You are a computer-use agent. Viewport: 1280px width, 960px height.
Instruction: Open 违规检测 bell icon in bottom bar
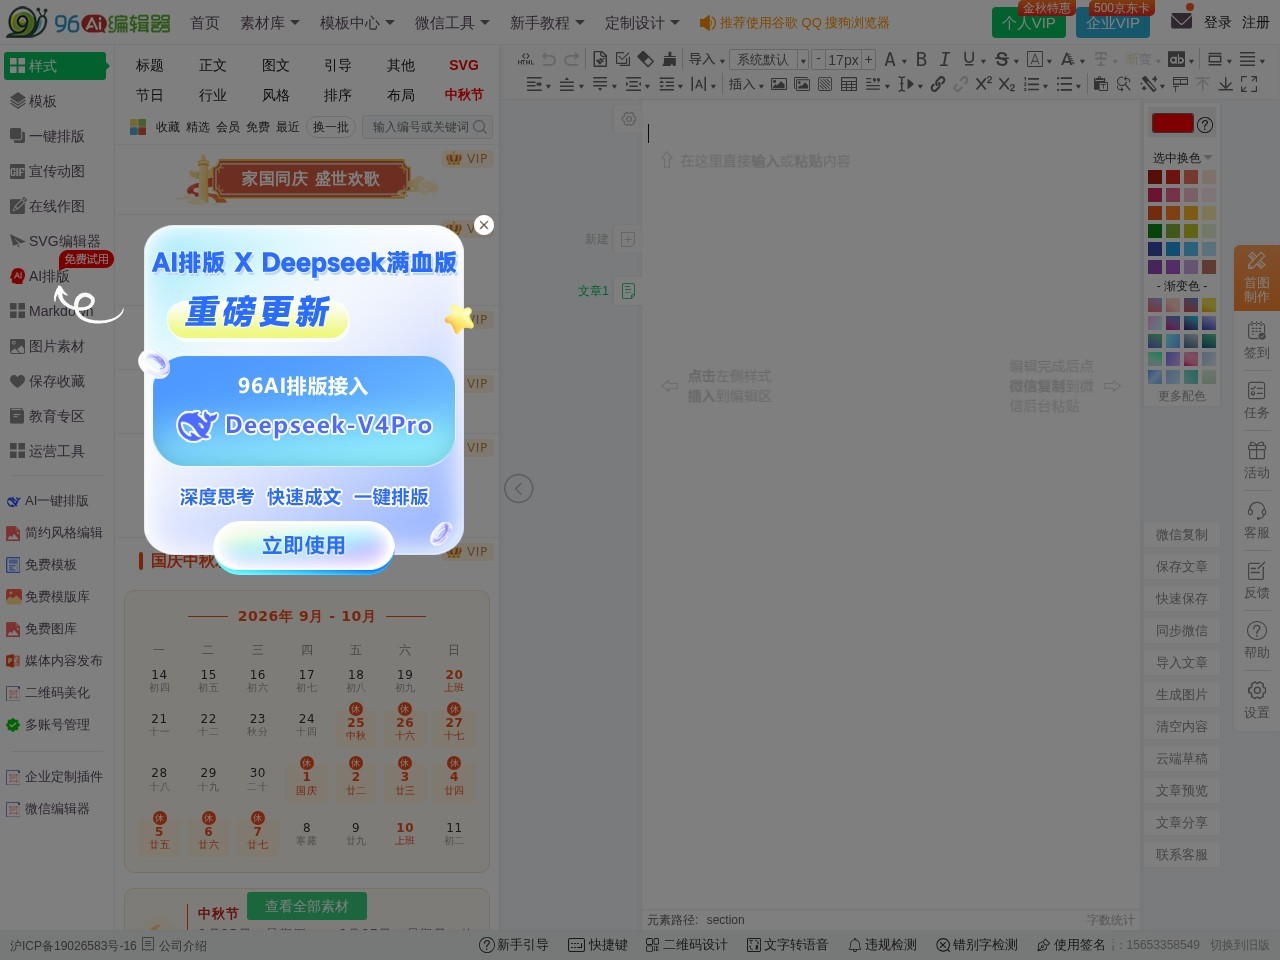click(882, 945)
